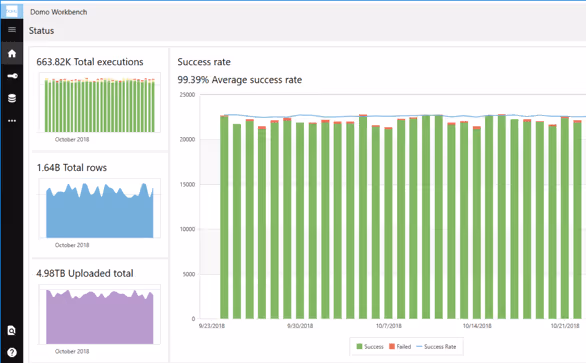This screenshot has height=363, width=586.
Task: Open the More ellipsis menu
Action: tap(12, 121)
